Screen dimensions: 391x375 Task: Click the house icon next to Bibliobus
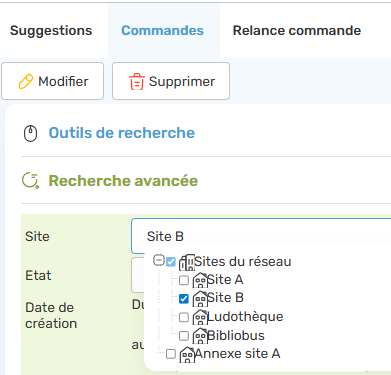pyautogui.click(x=200, y=336)
